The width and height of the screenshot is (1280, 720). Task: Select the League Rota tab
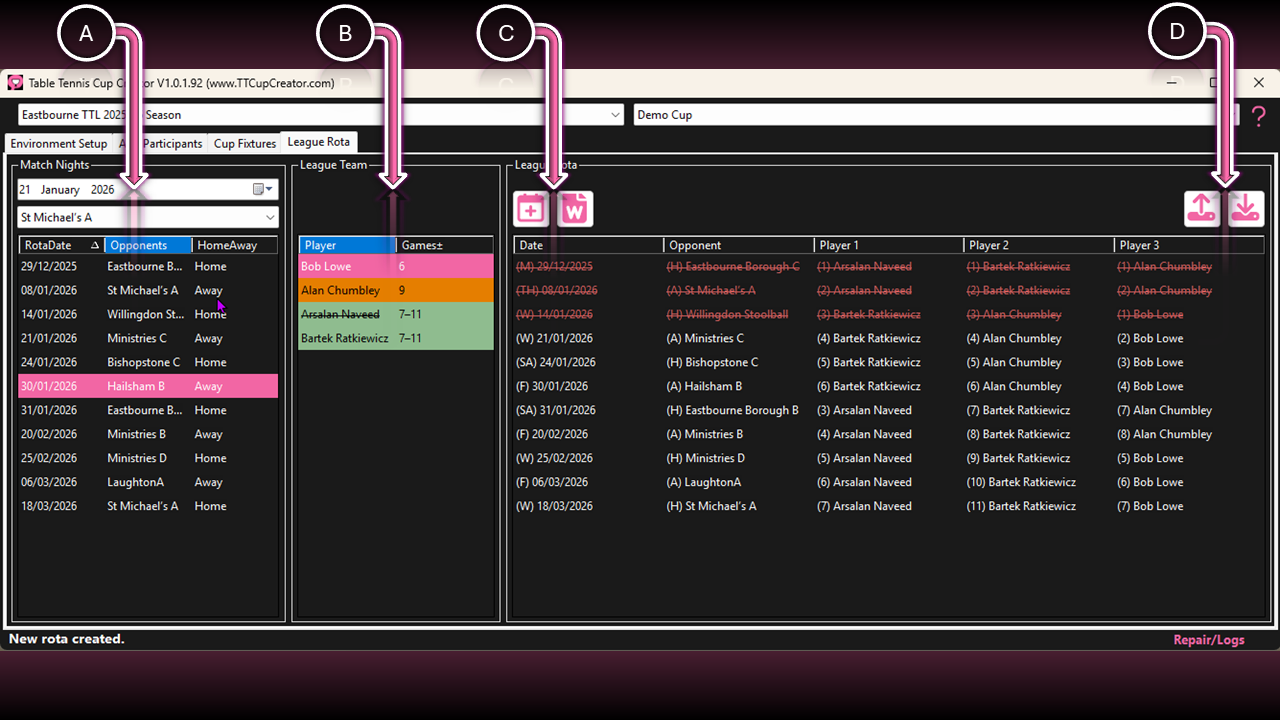coord(318,142)
